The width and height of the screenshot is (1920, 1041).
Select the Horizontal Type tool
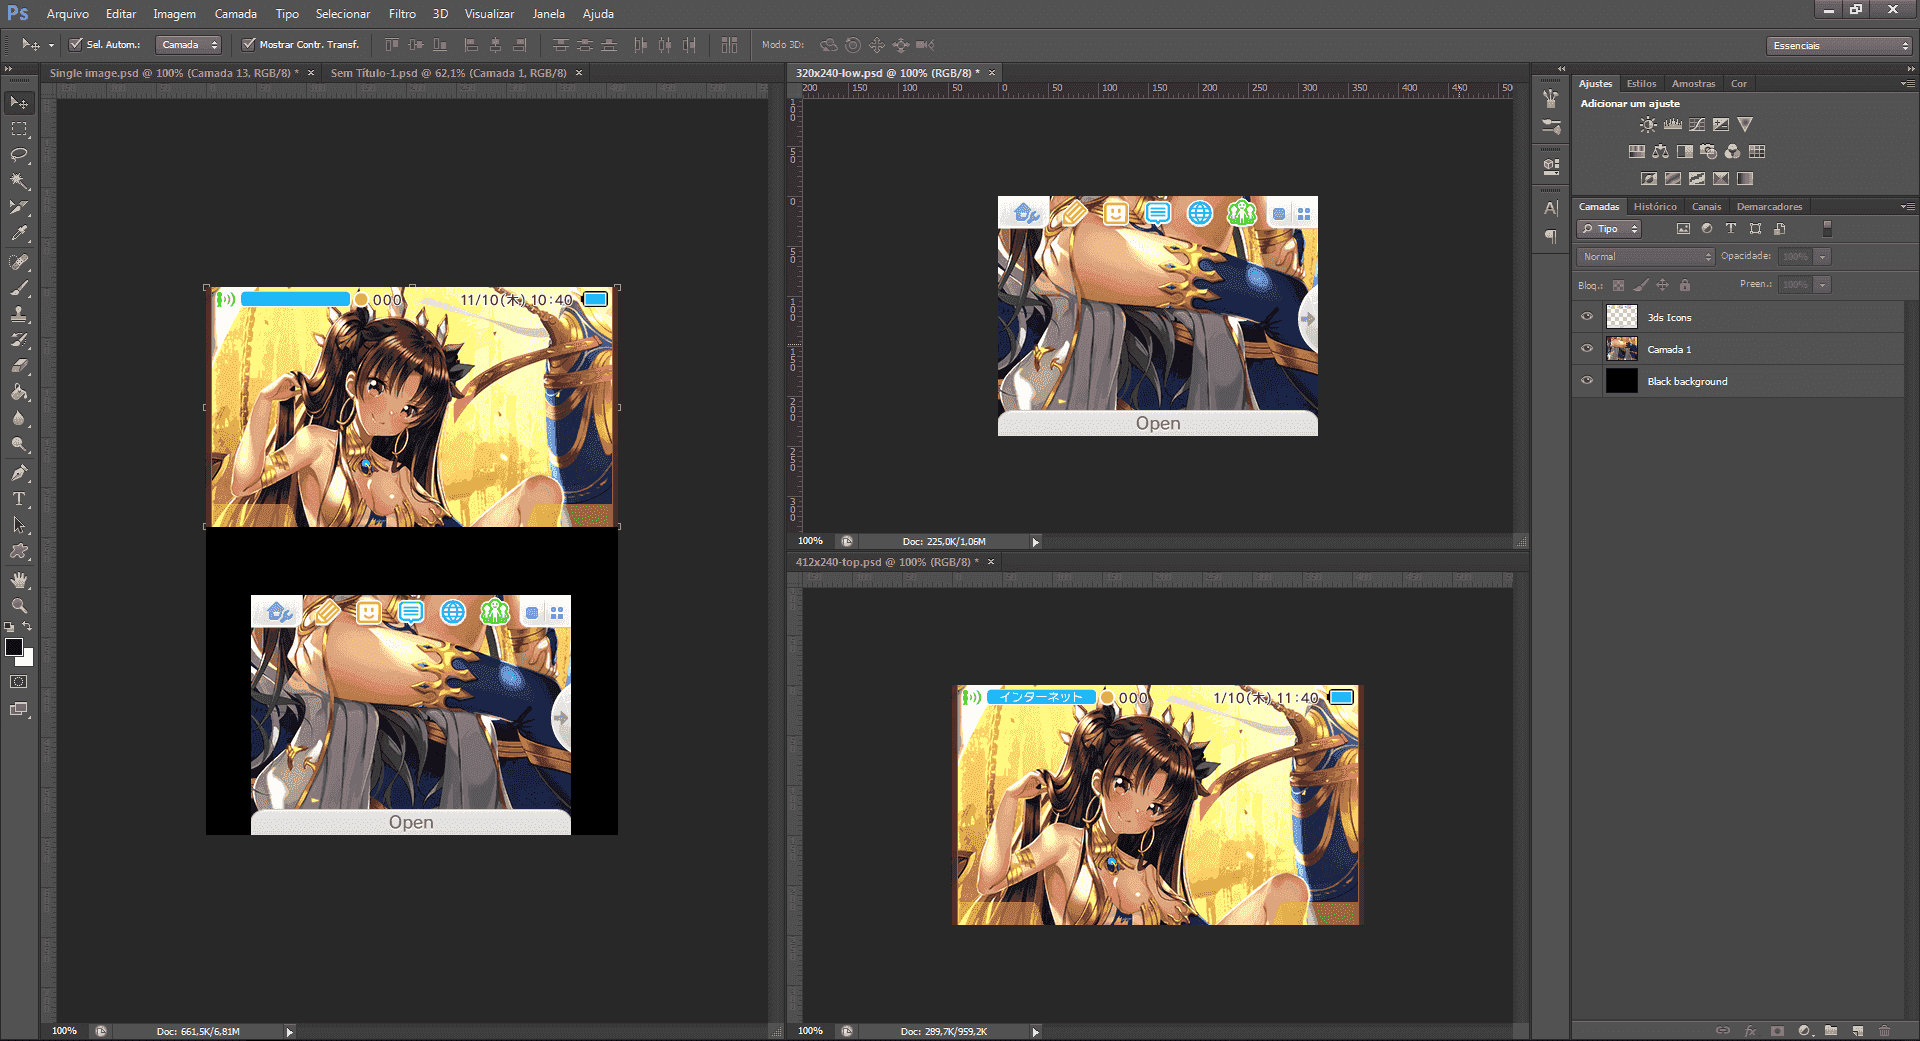click(x=19, y=499)
